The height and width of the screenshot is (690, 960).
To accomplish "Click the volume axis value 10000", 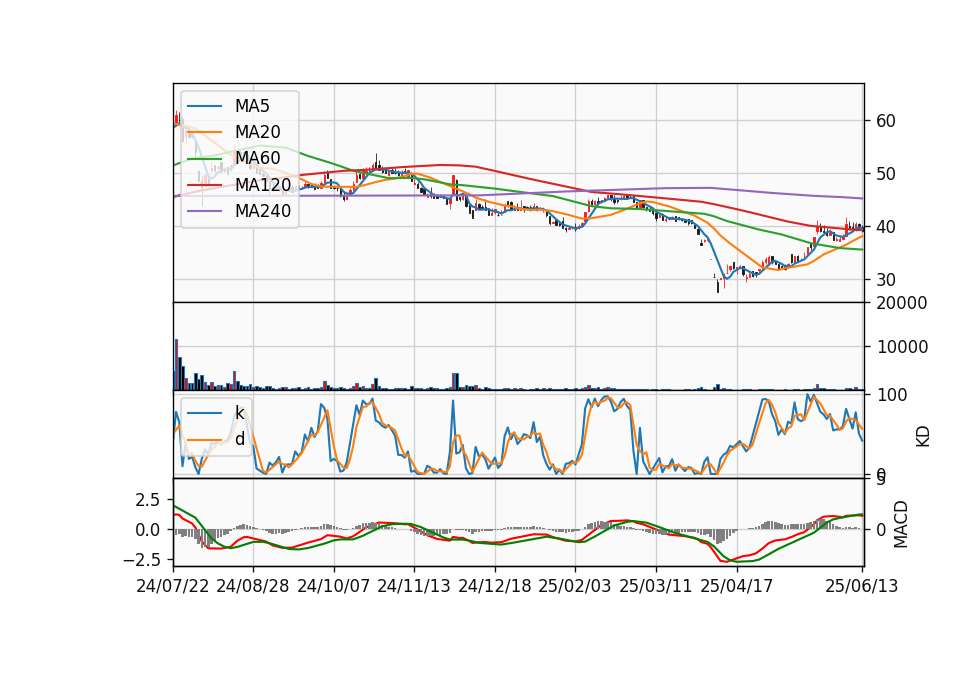I will coord(902,347).
